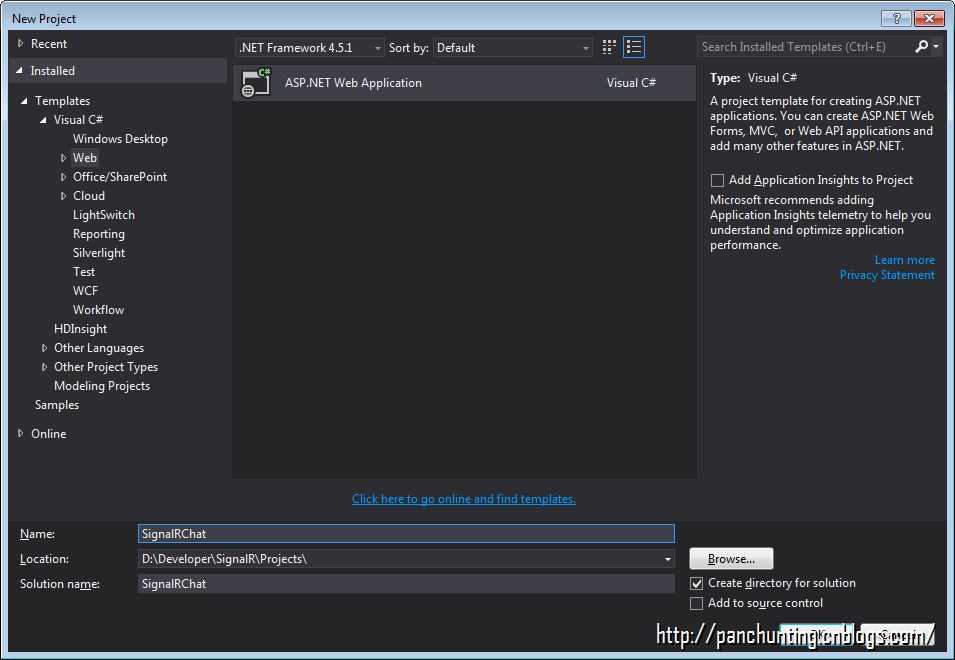Open search options dropdown arrow
The width and height of the screenshot is (955, 660).
click(x=936, y=47)
